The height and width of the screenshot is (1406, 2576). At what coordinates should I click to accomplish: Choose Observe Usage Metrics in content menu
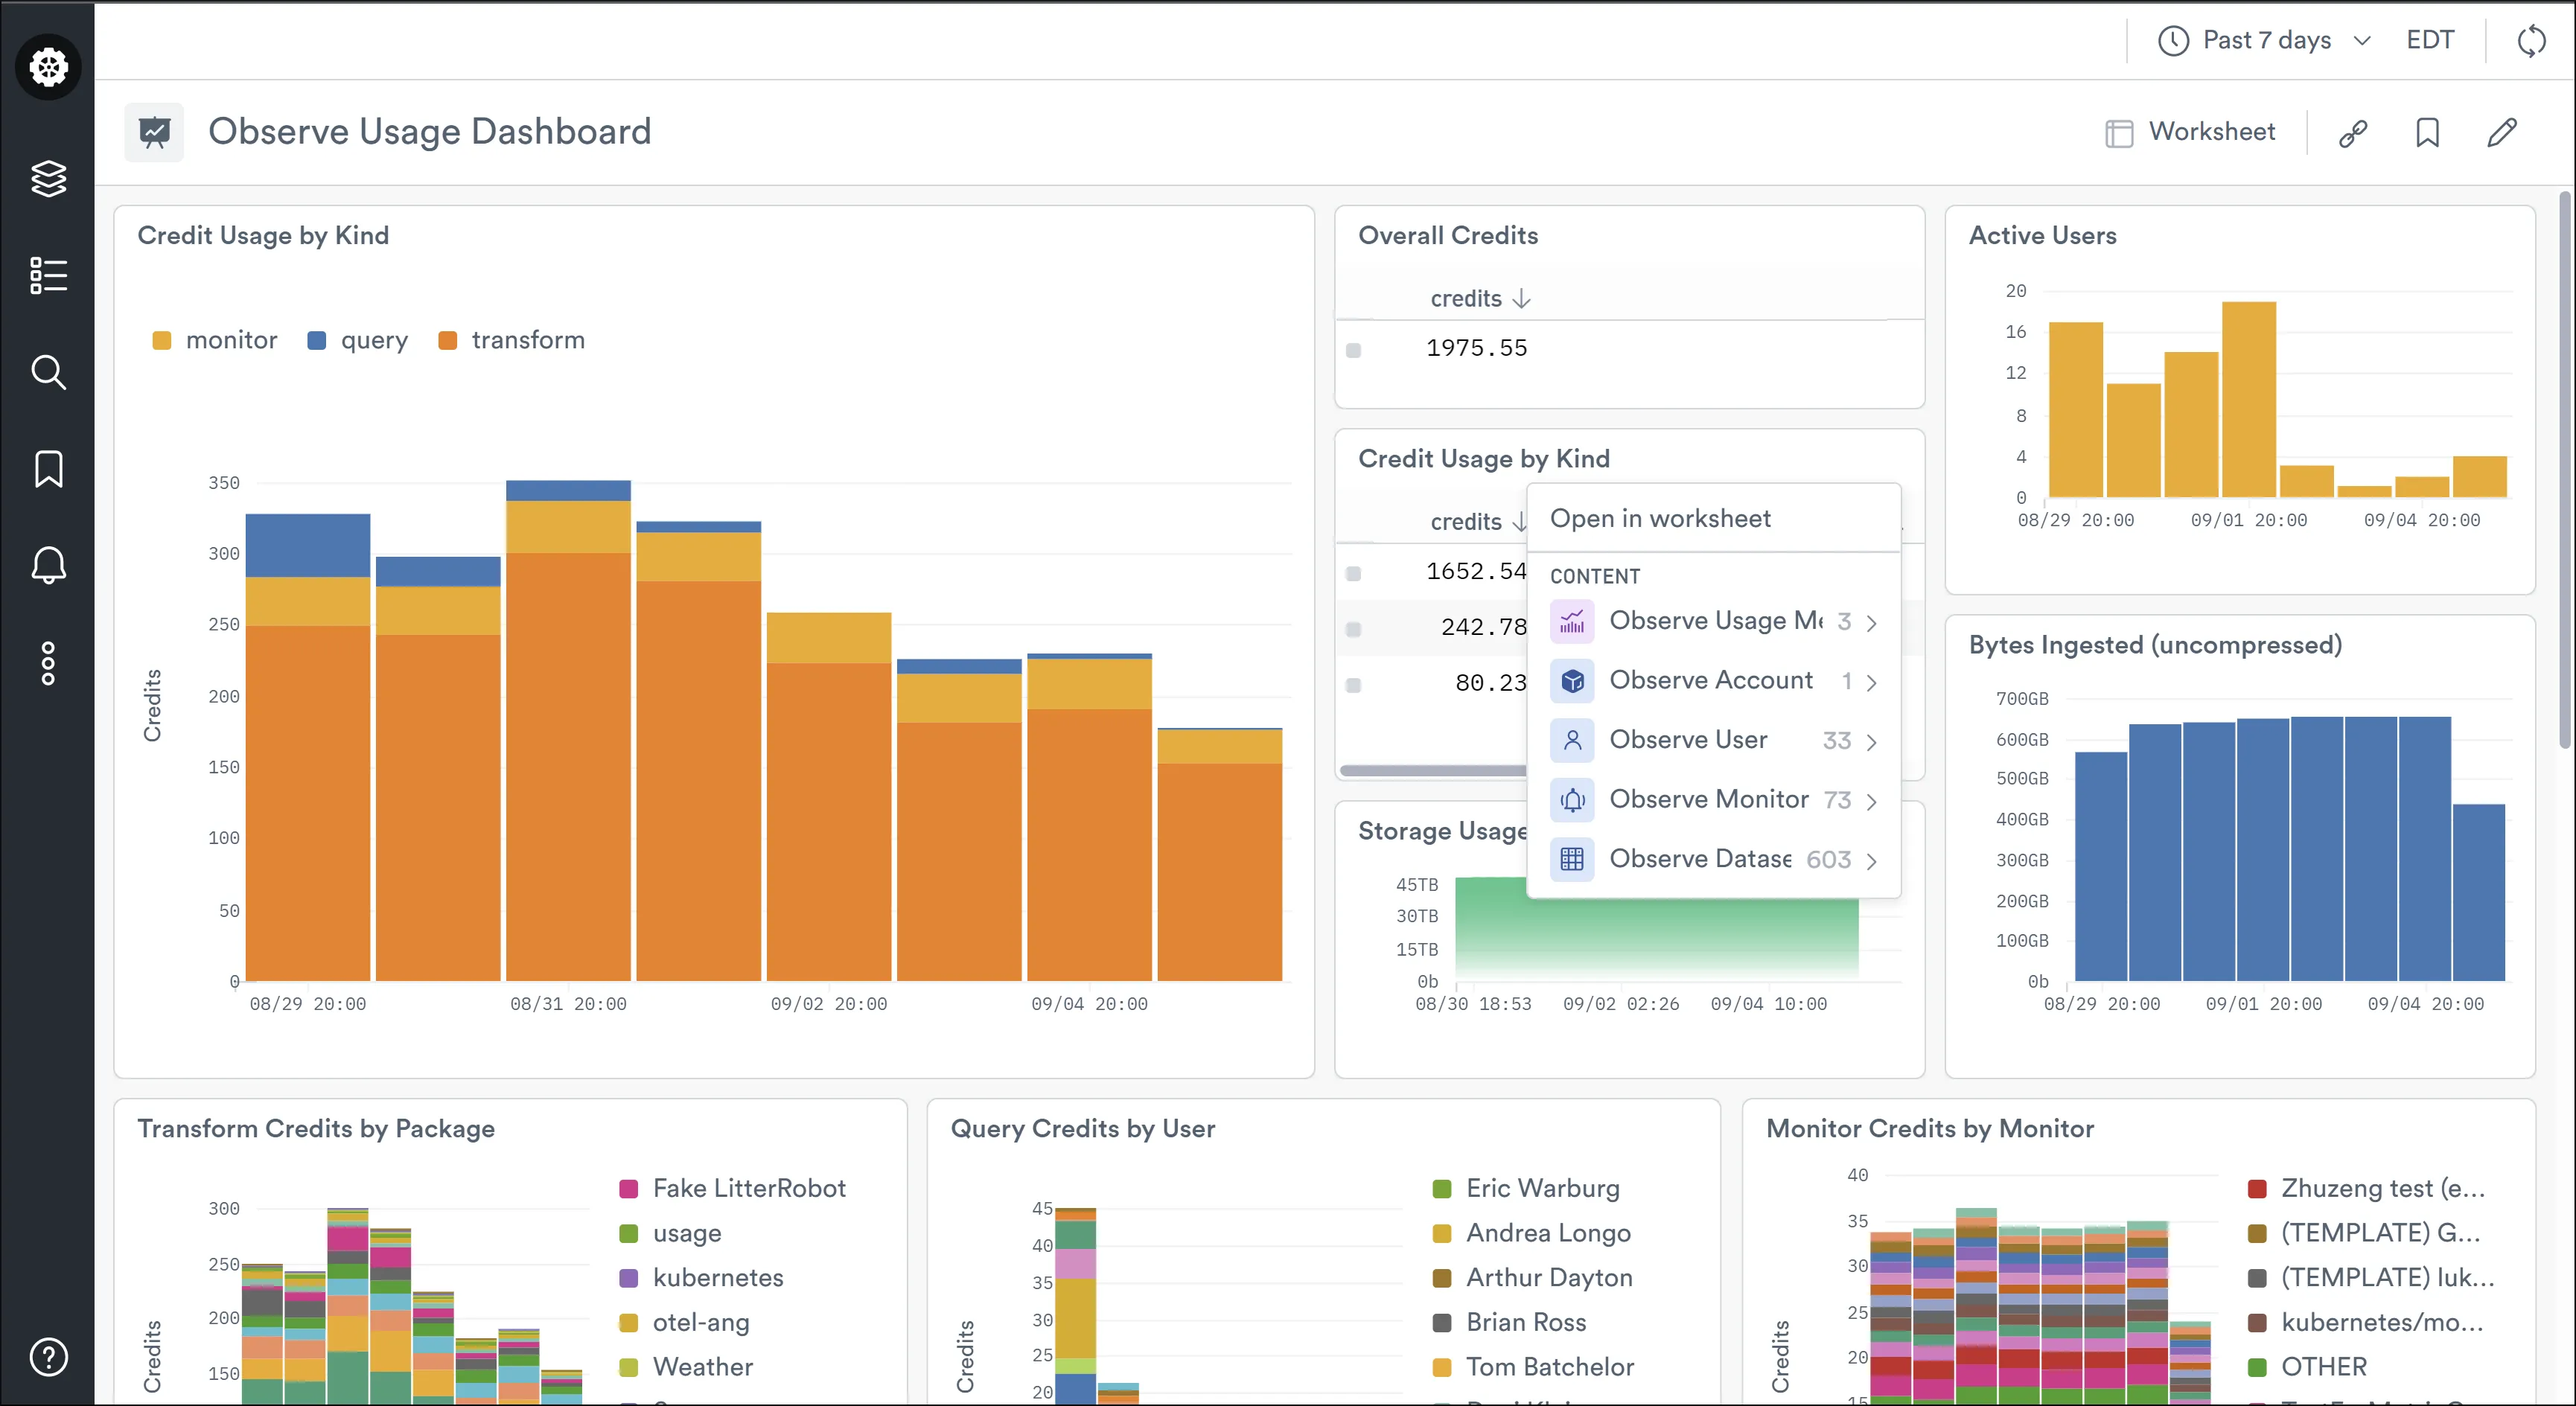(x=1714, y=621)
